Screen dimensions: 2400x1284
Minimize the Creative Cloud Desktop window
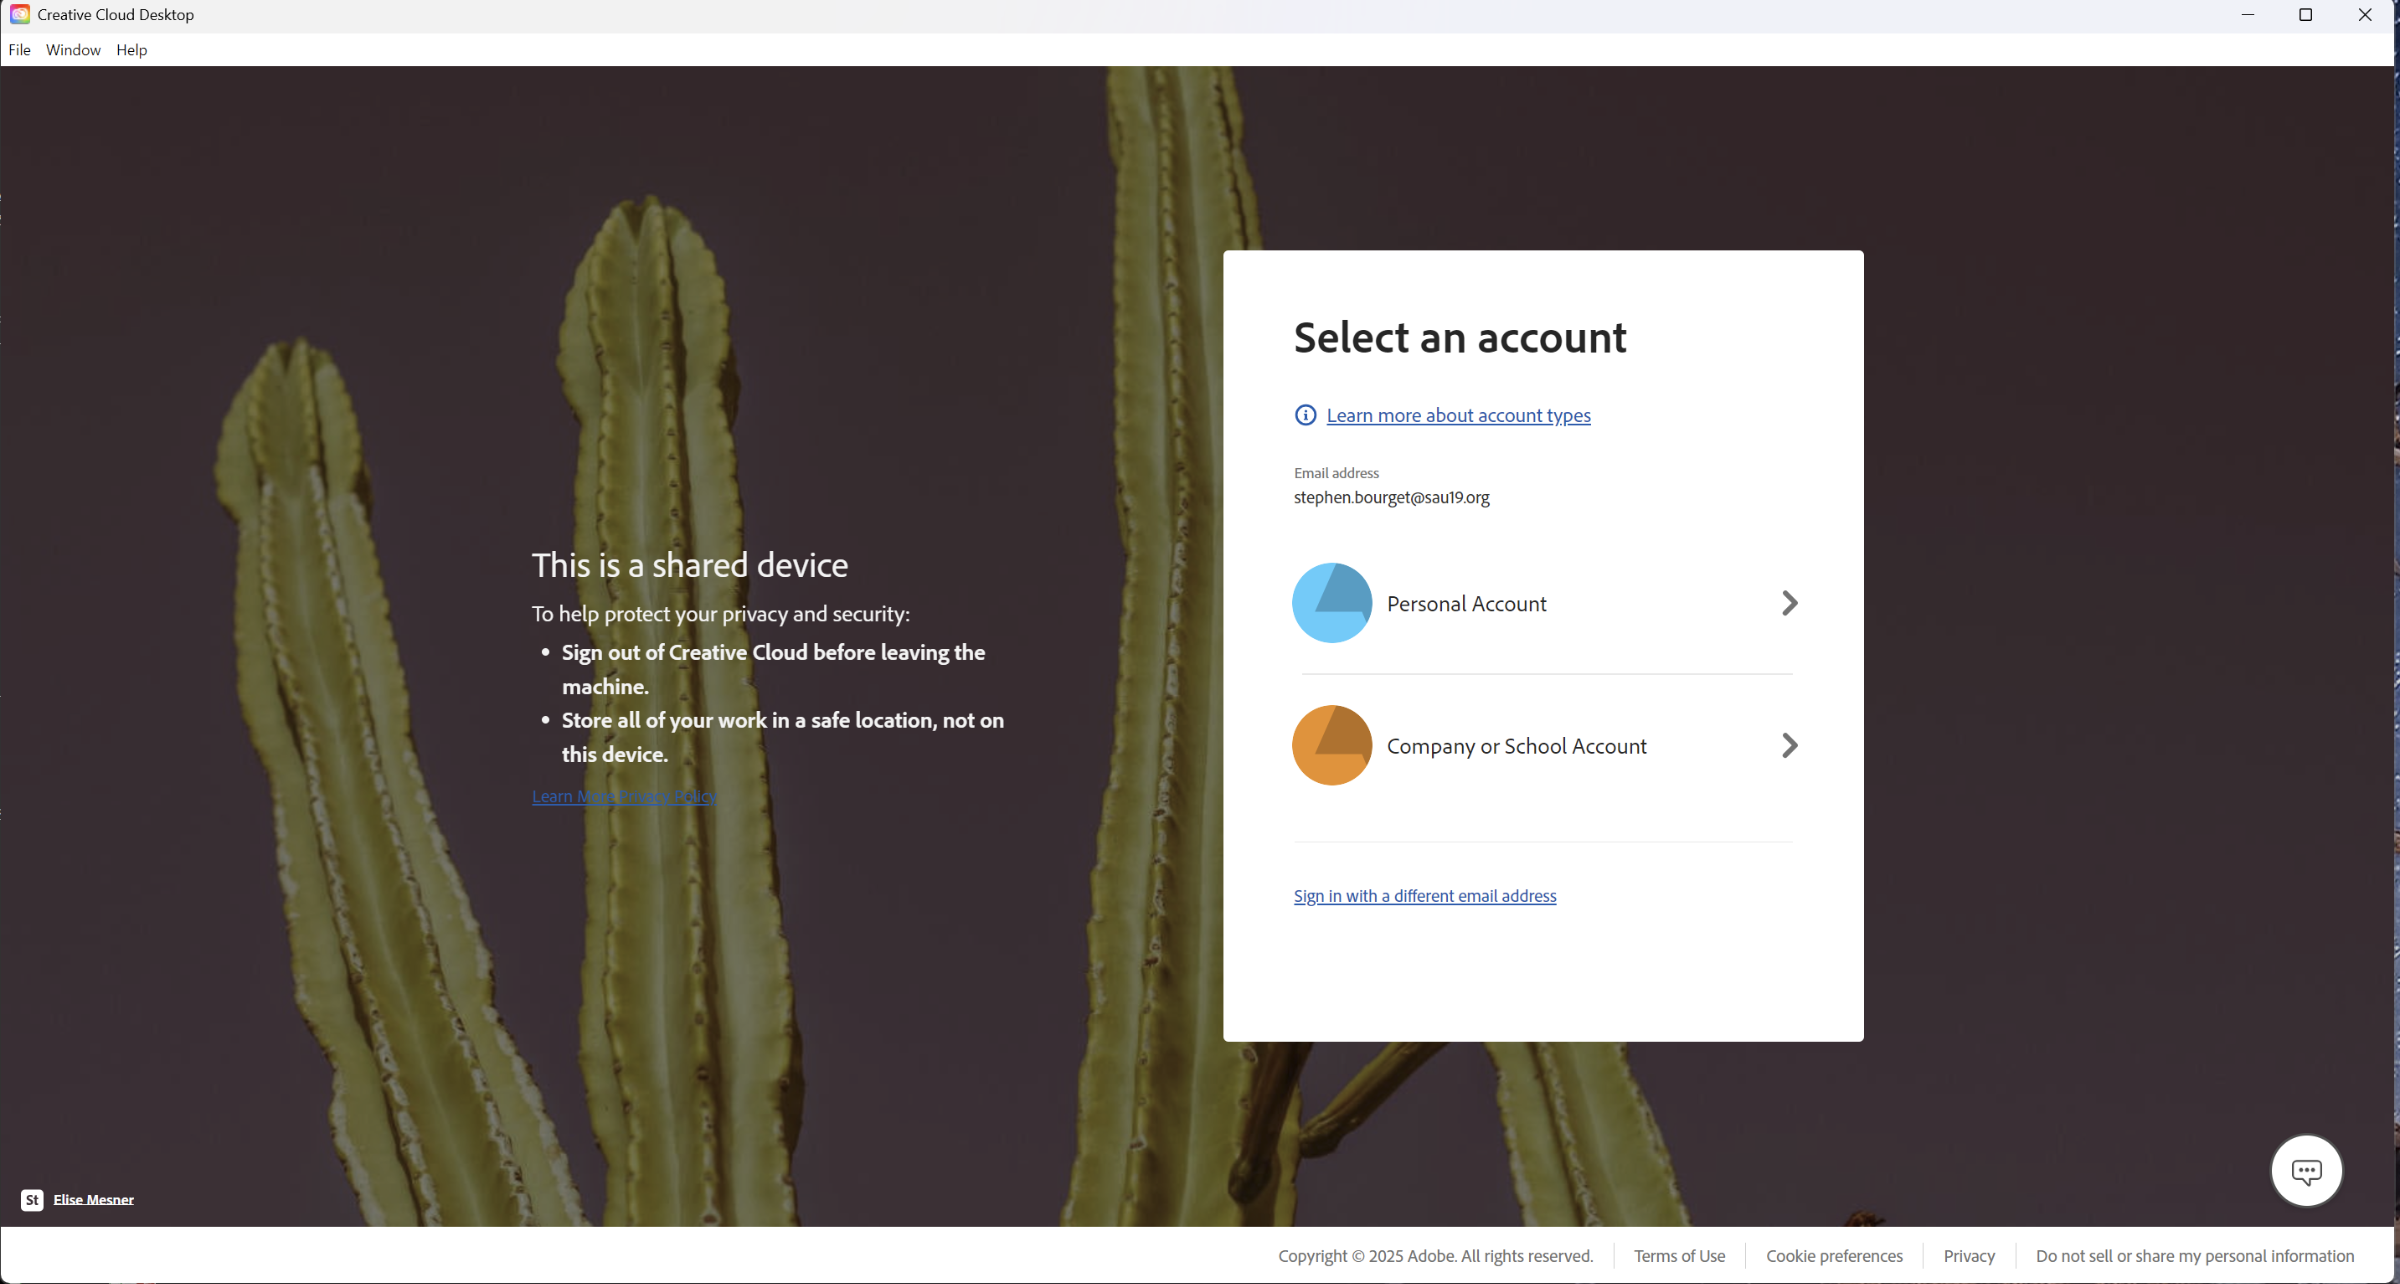(x=2248, y=15)
